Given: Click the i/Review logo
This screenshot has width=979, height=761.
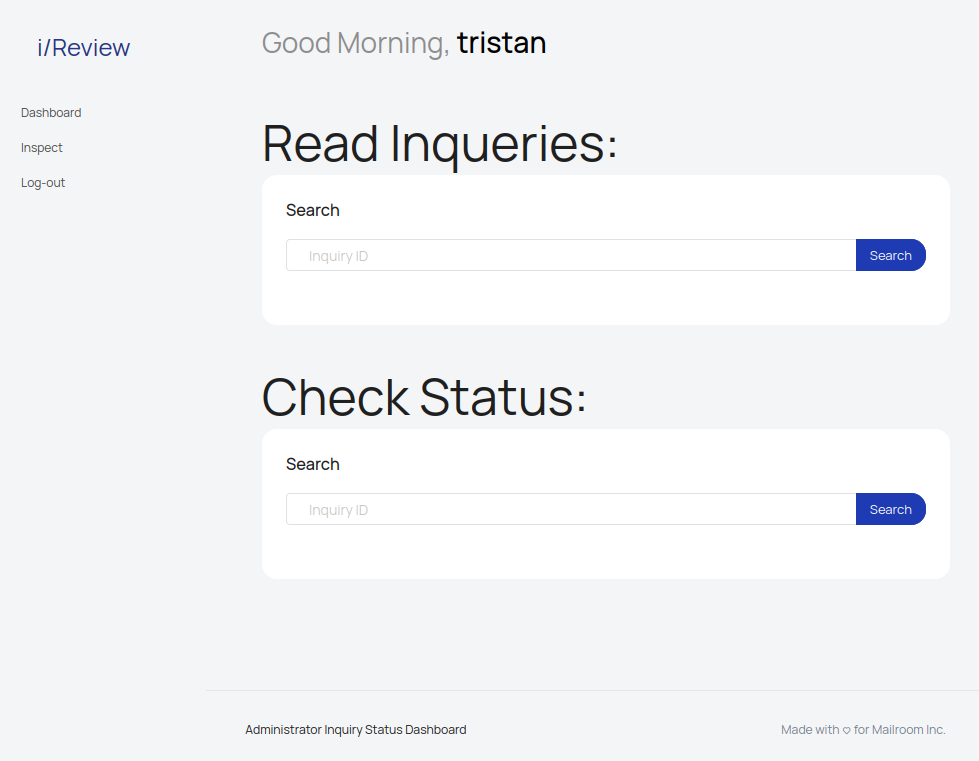Looking at the screenshot, I should (x=84, y=48).
